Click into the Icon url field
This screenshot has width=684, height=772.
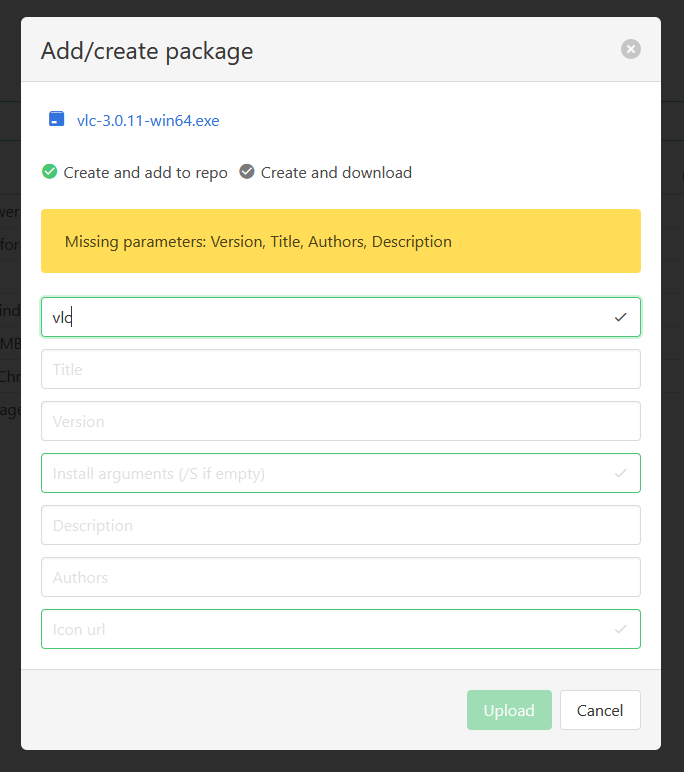pyautogui.click(x=320, y=629)
